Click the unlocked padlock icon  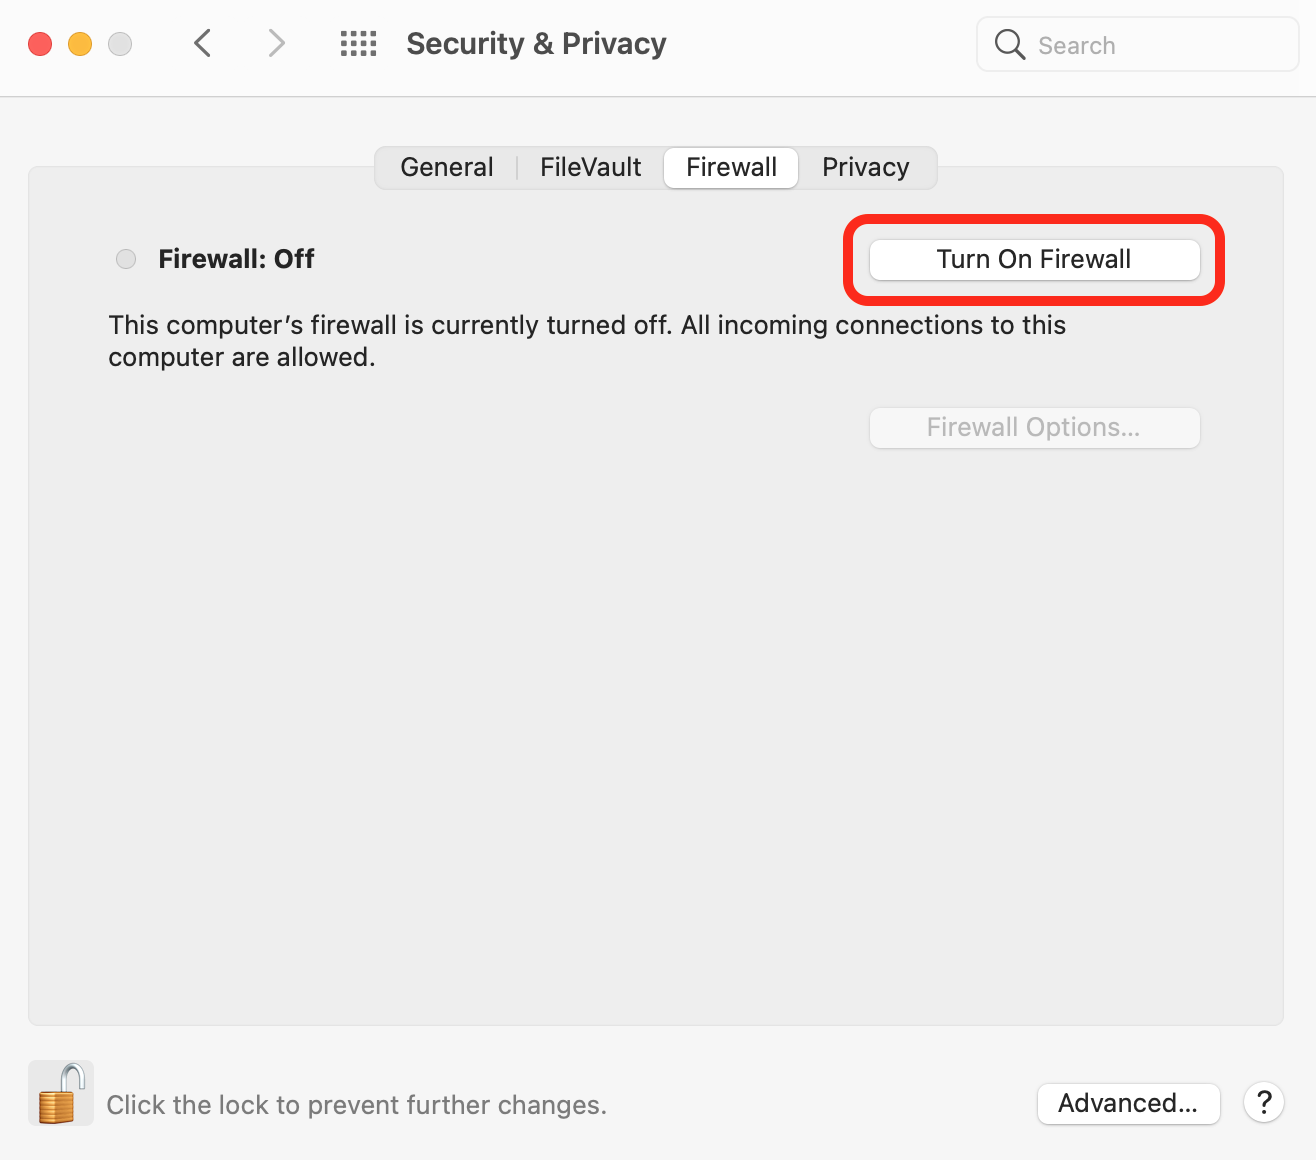point(60,1092)
